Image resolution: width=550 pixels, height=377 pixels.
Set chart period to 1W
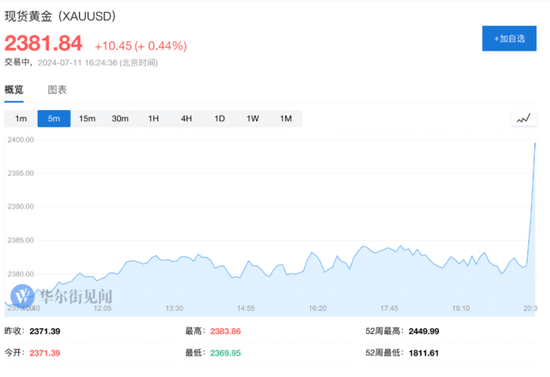click(253, 119)
